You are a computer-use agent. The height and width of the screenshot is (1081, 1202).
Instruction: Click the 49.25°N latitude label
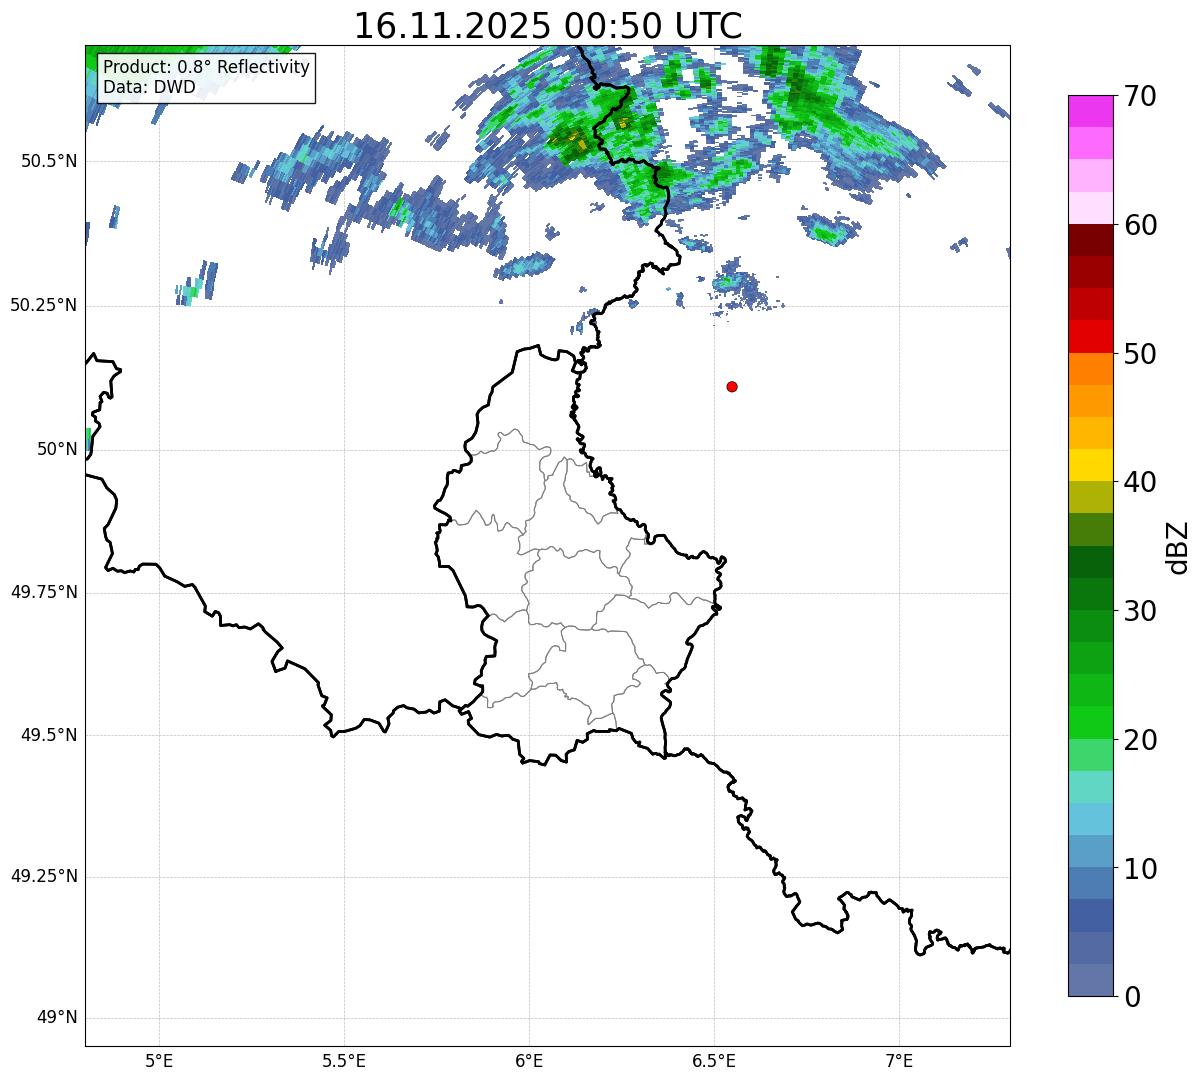point(44,876)
